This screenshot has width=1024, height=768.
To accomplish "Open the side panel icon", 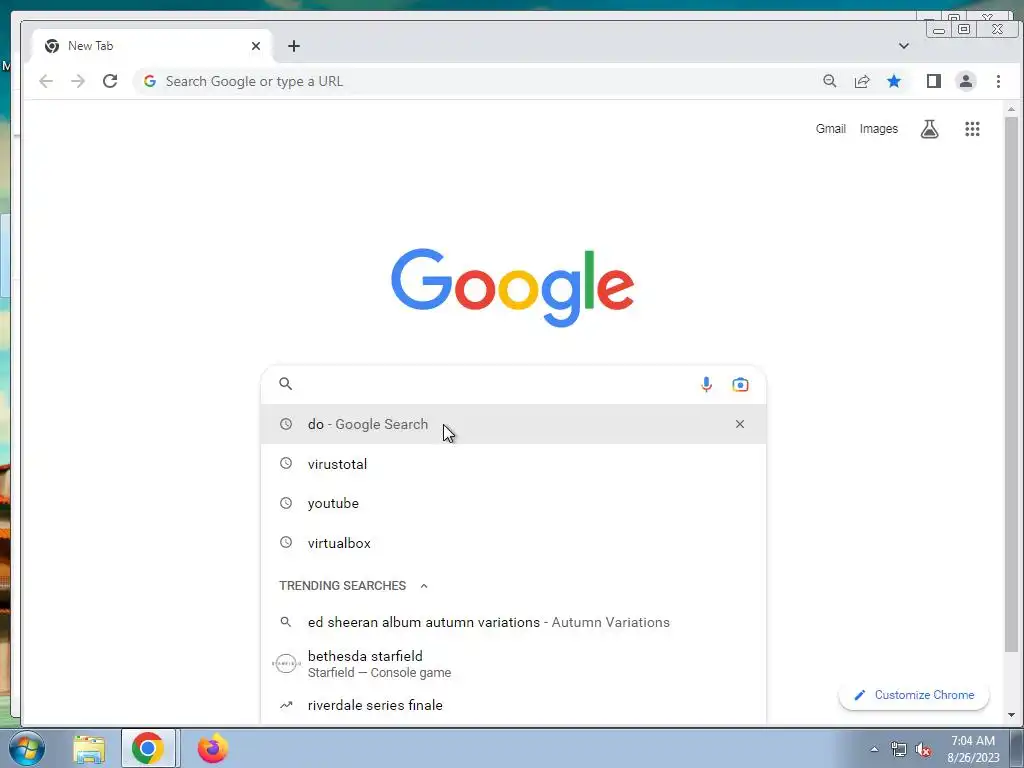I will point(933,81).
